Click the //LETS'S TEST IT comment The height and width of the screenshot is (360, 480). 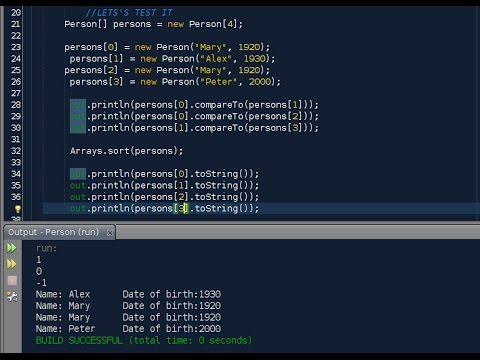click(129, 13)
